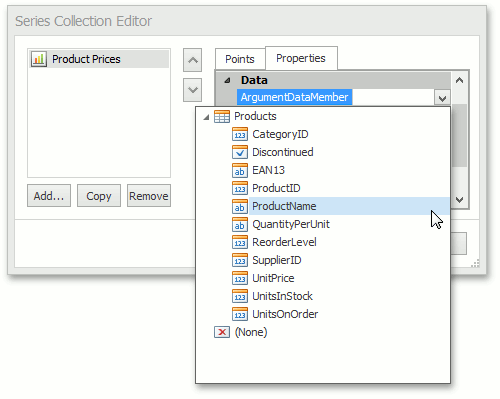Click the checkbox icon beside Discontinued

click(x=240, y=152)
